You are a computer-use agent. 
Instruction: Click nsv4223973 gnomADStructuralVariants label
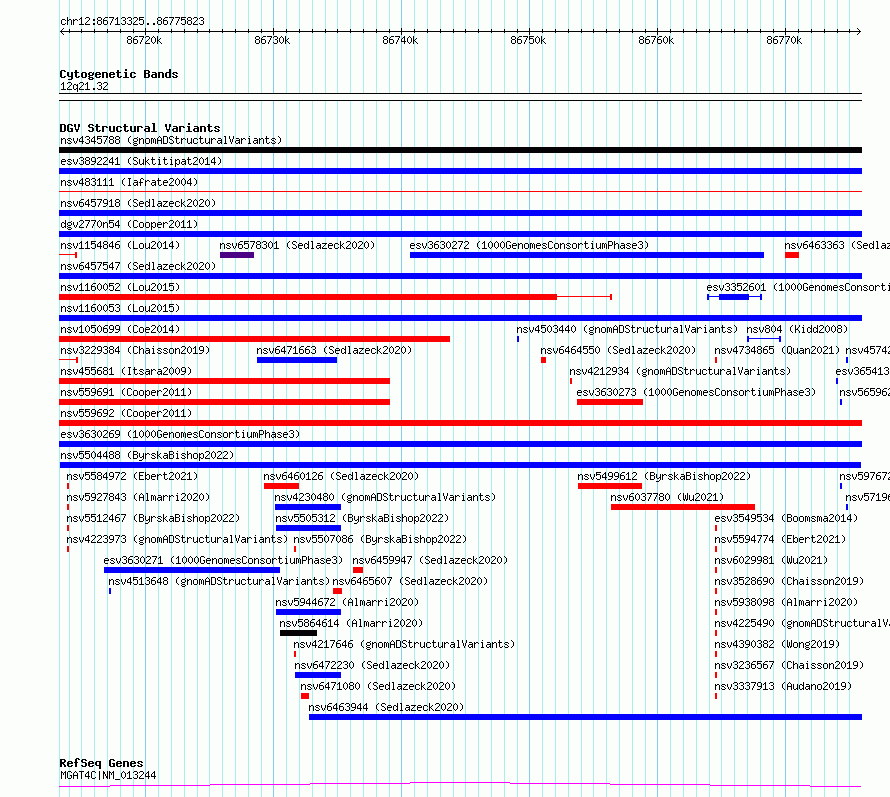pos(177,539)
